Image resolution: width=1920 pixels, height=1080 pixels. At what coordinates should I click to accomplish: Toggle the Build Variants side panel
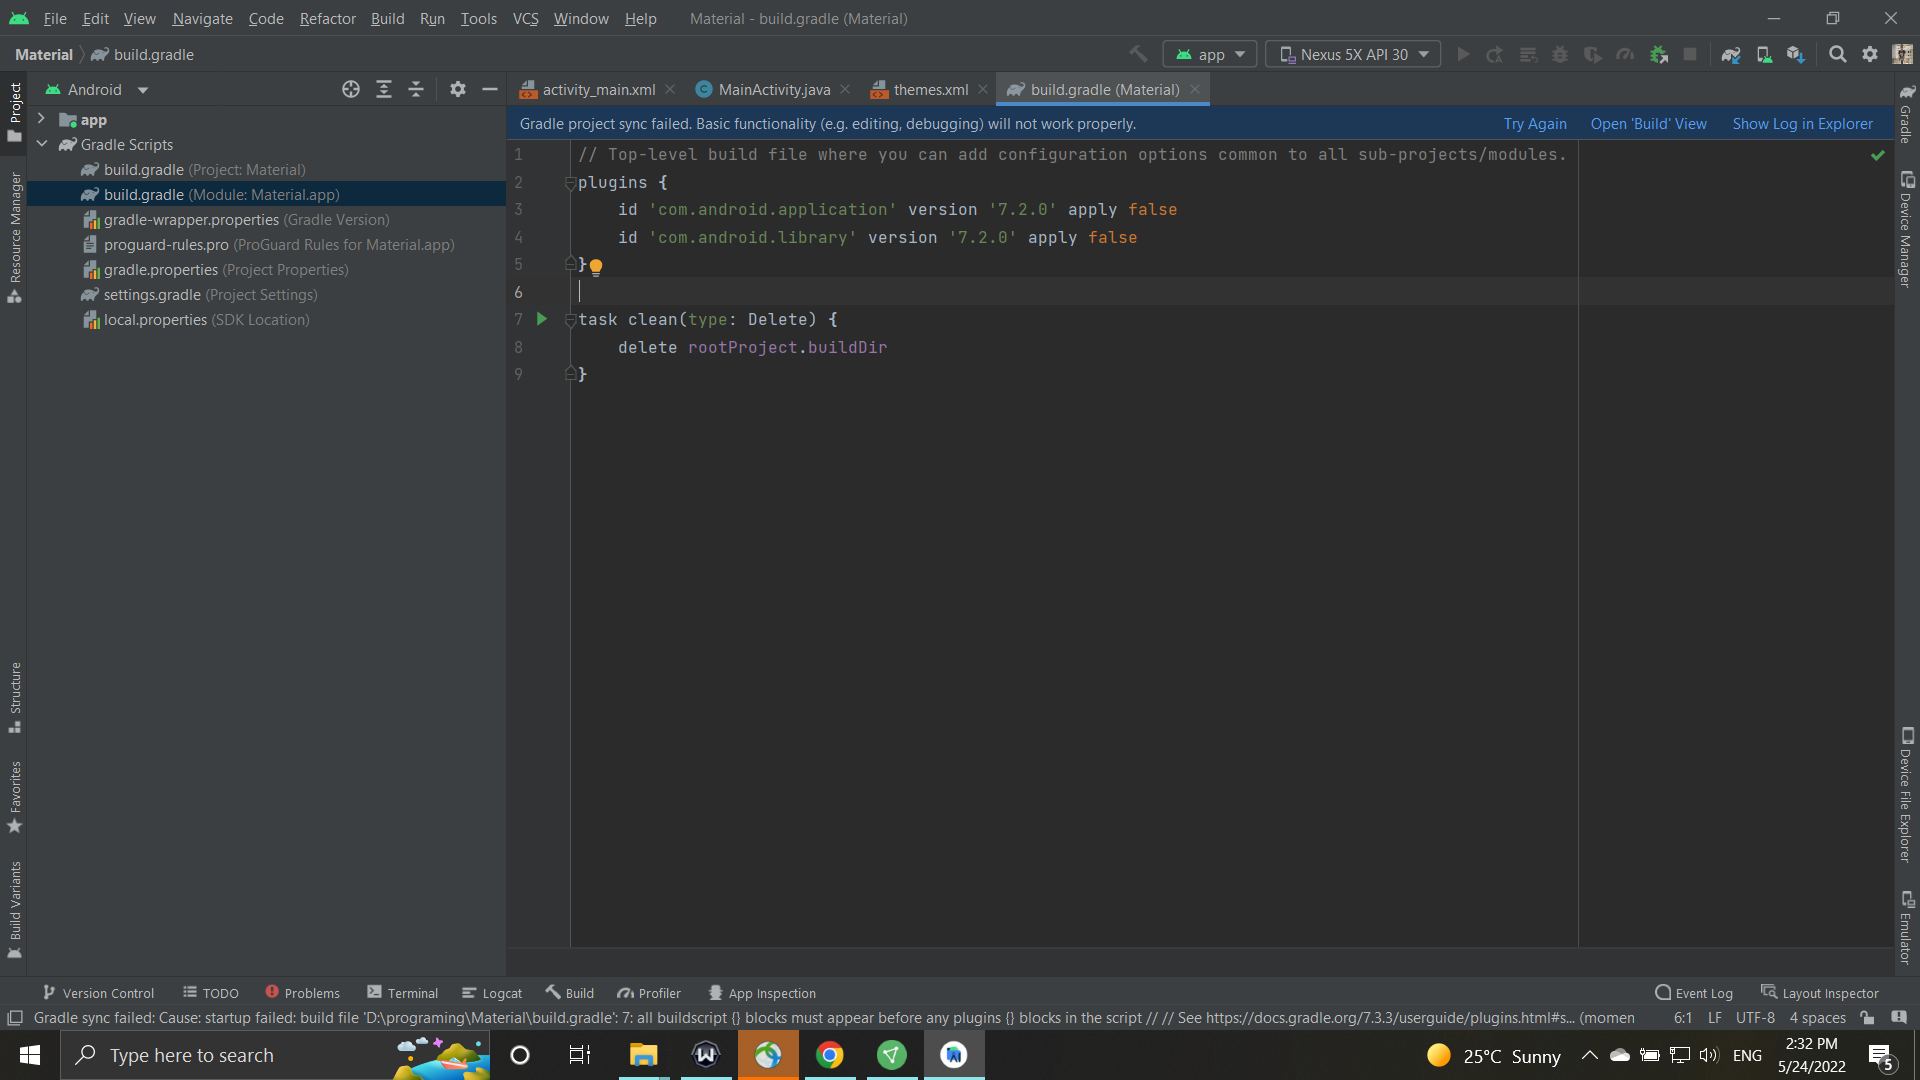[x=15, y=909]
